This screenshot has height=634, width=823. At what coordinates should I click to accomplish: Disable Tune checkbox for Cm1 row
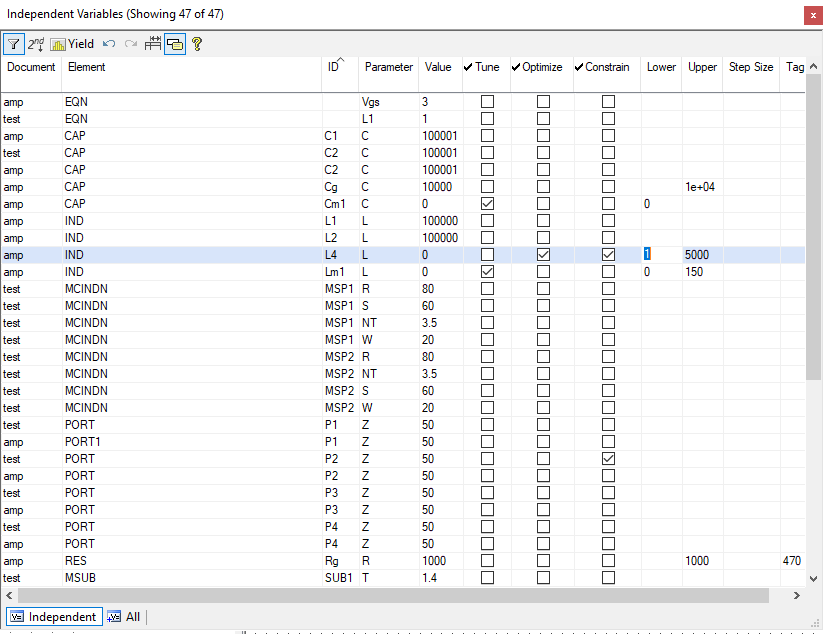pos(488,204)
